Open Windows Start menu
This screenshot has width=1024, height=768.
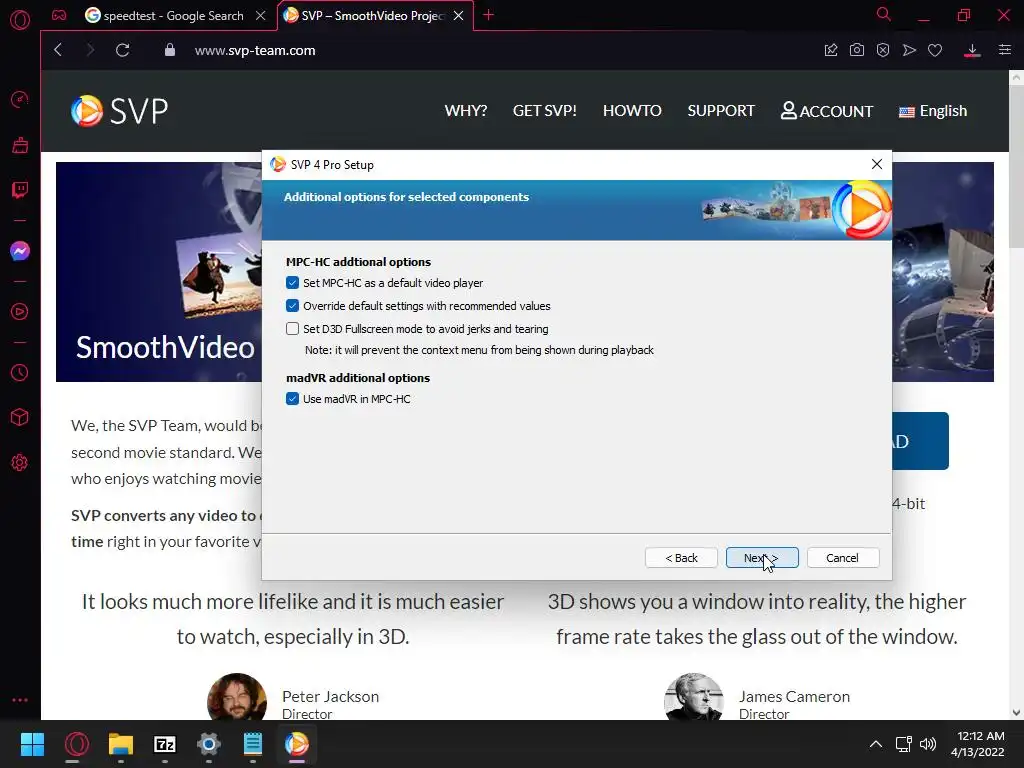pos(32,744)
